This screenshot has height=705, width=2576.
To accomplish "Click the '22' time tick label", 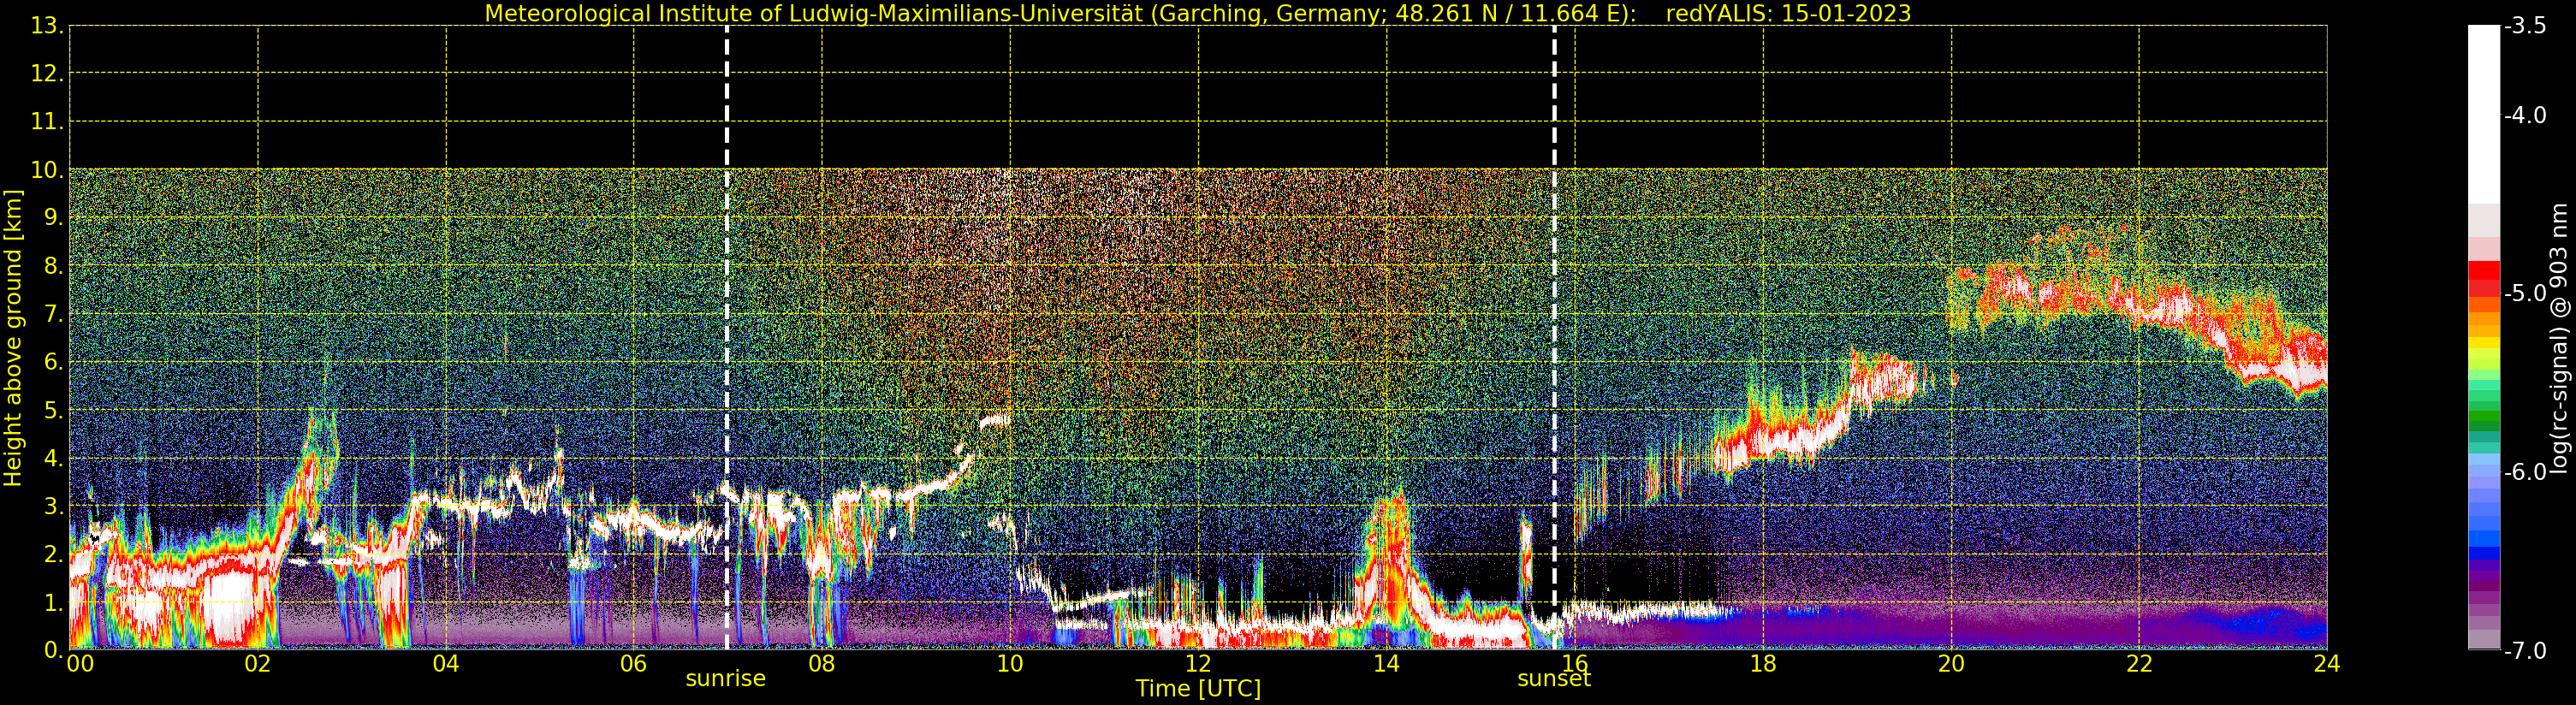I will [2139, 663].
